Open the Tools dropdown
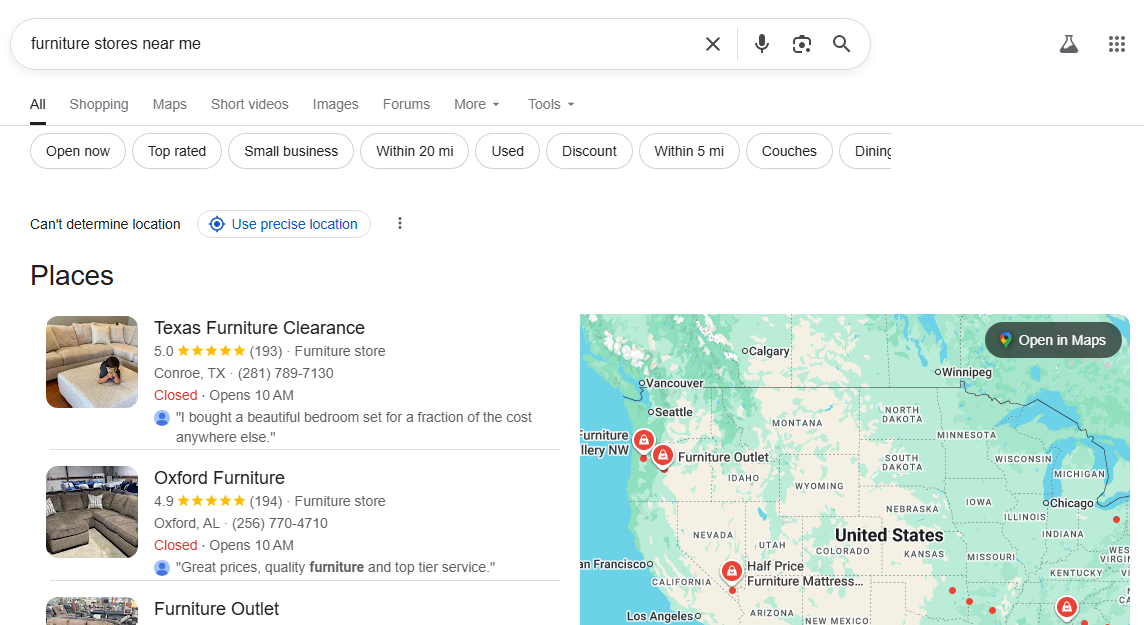 (x=551, y=104)
